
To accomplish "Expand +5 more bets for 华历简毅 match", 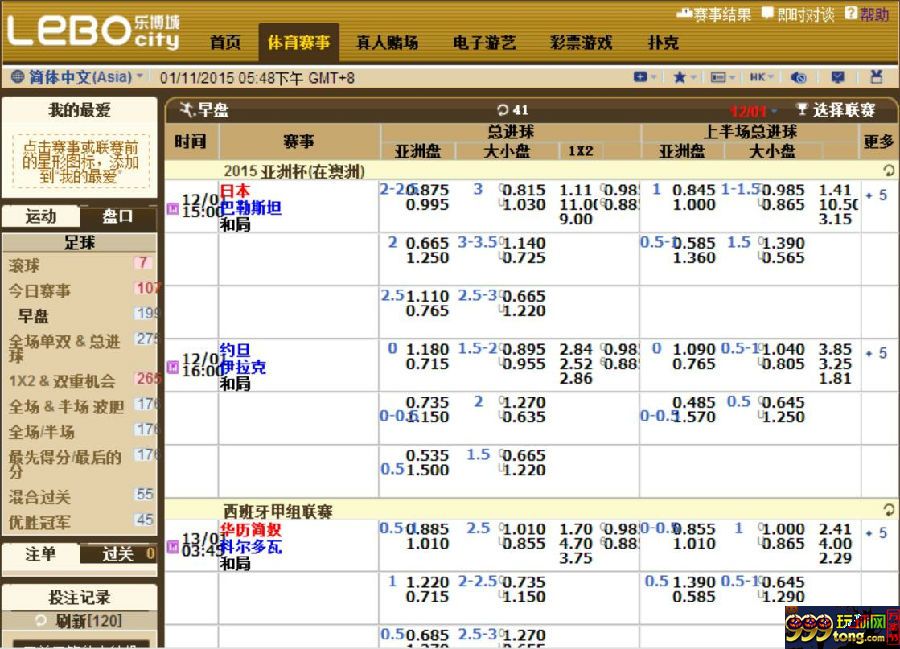I will click(x=876, y=533).
